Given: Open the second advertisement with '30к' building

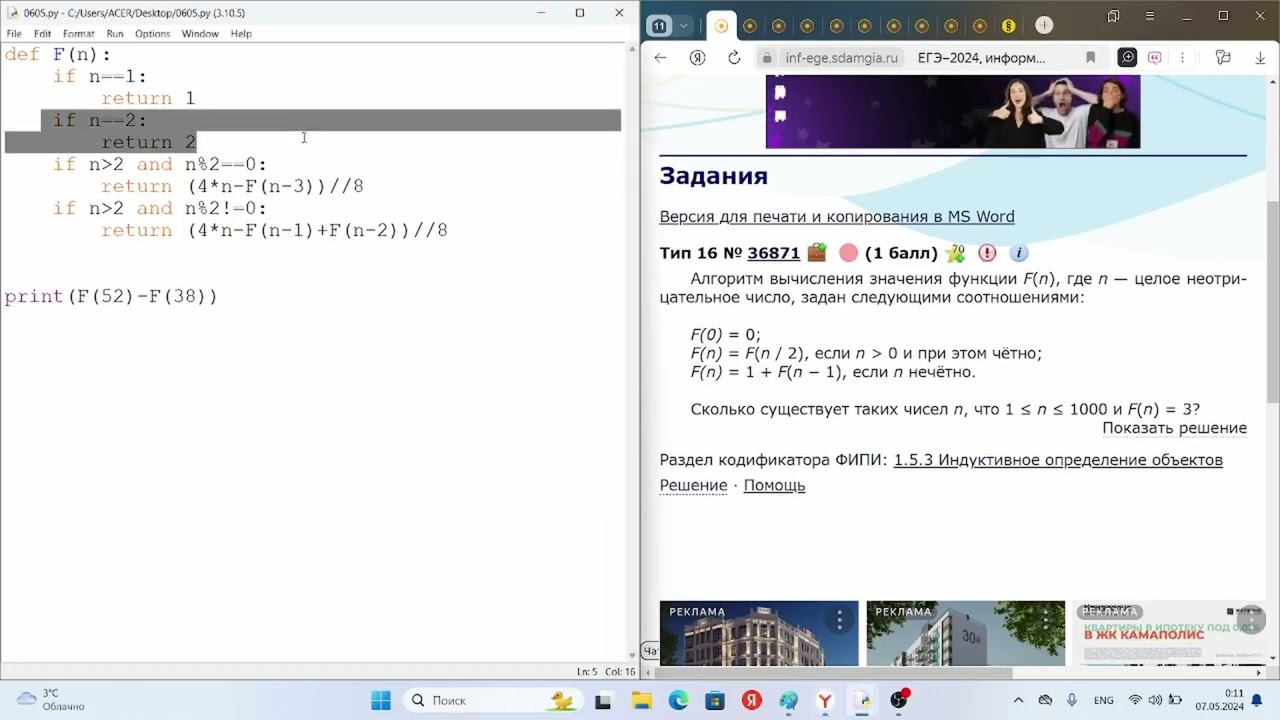Looking at the screenshot, I should (966, 633).
